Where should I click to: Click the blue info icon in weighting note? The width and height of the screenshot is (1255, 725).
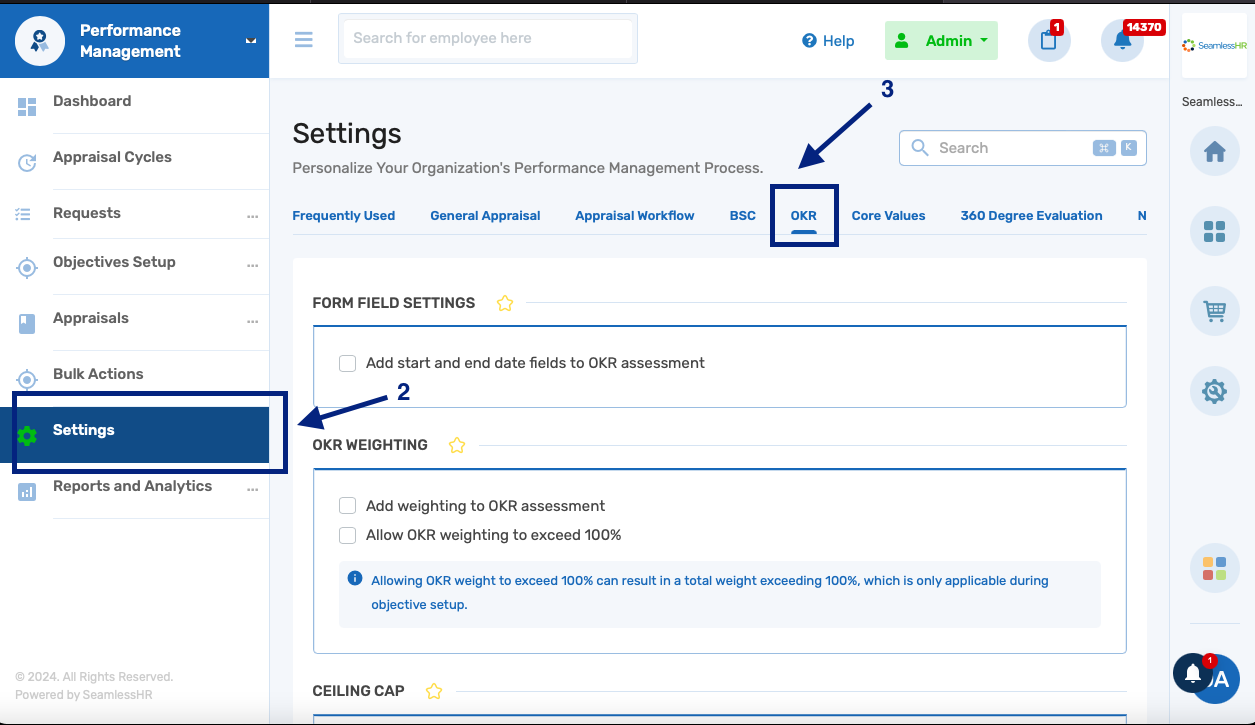coord(355,579)
